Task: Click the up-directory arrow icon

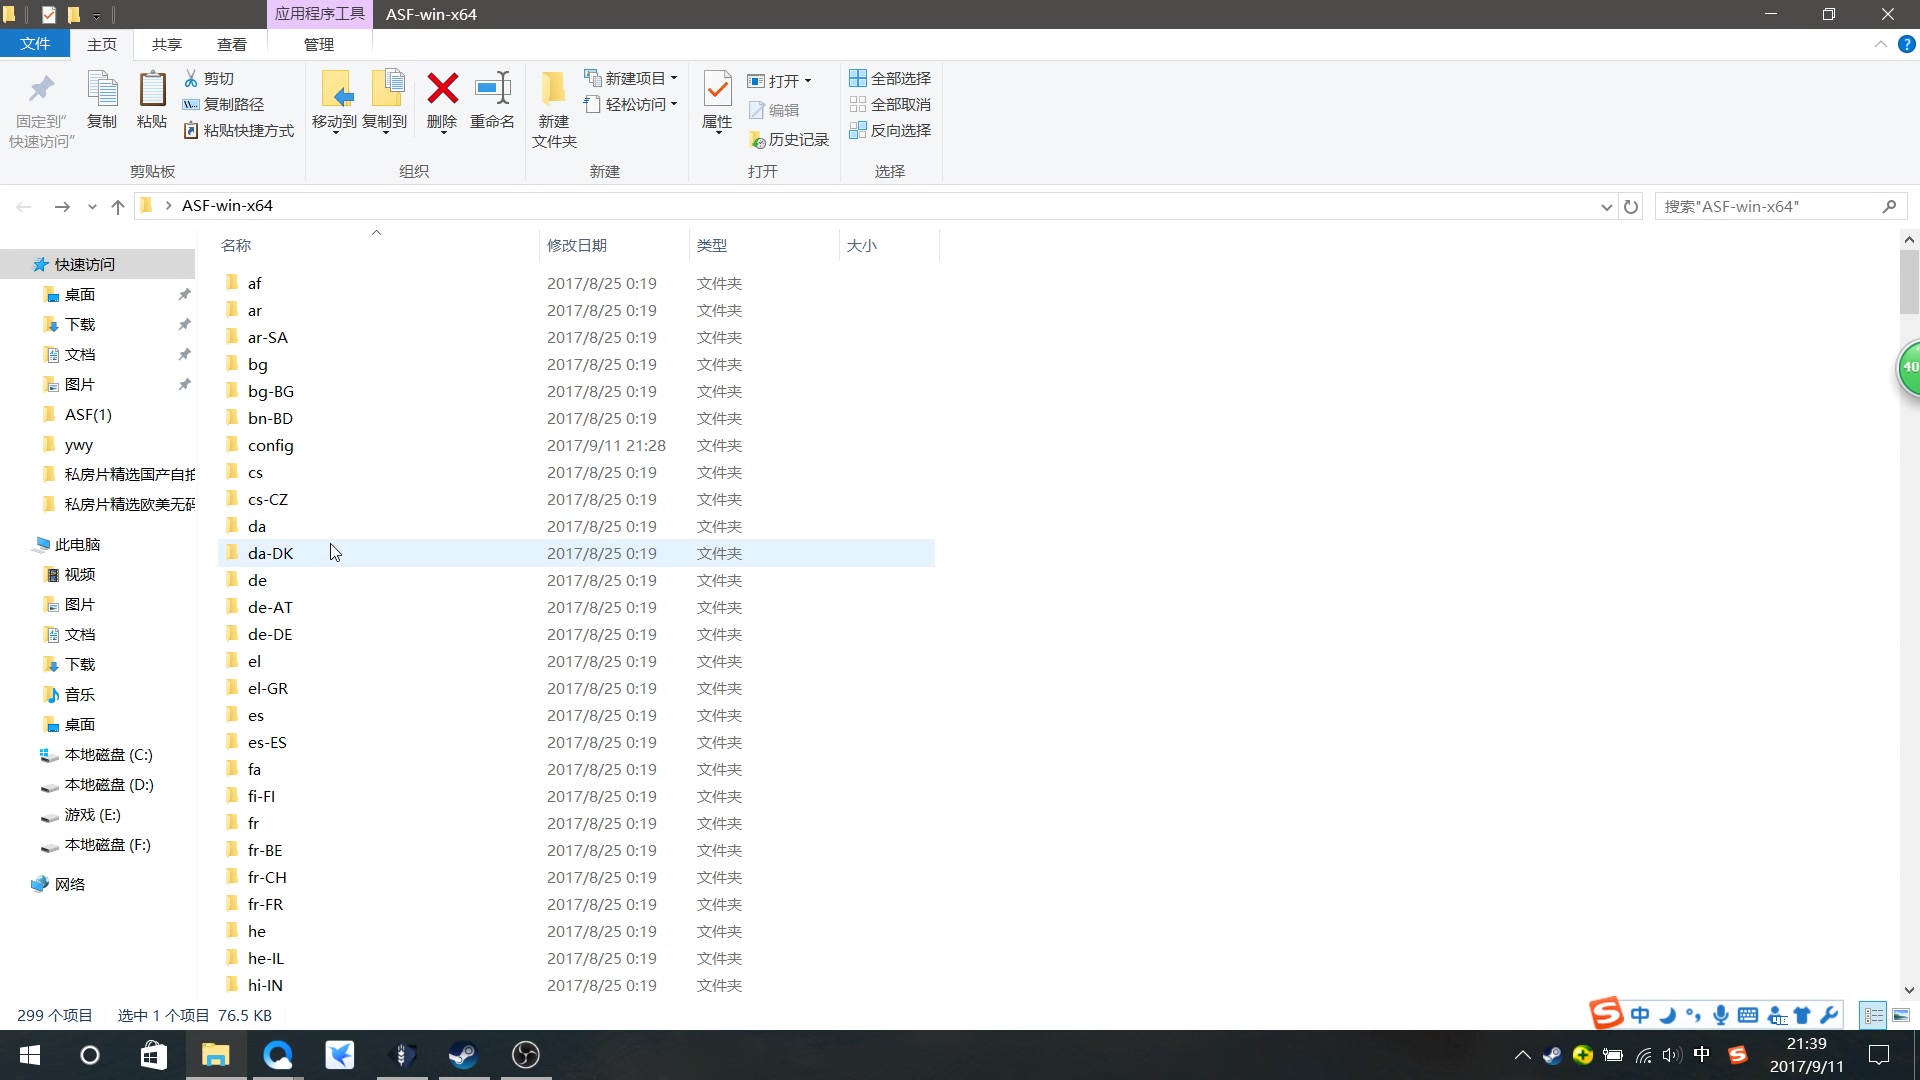Action: (118, 206)
